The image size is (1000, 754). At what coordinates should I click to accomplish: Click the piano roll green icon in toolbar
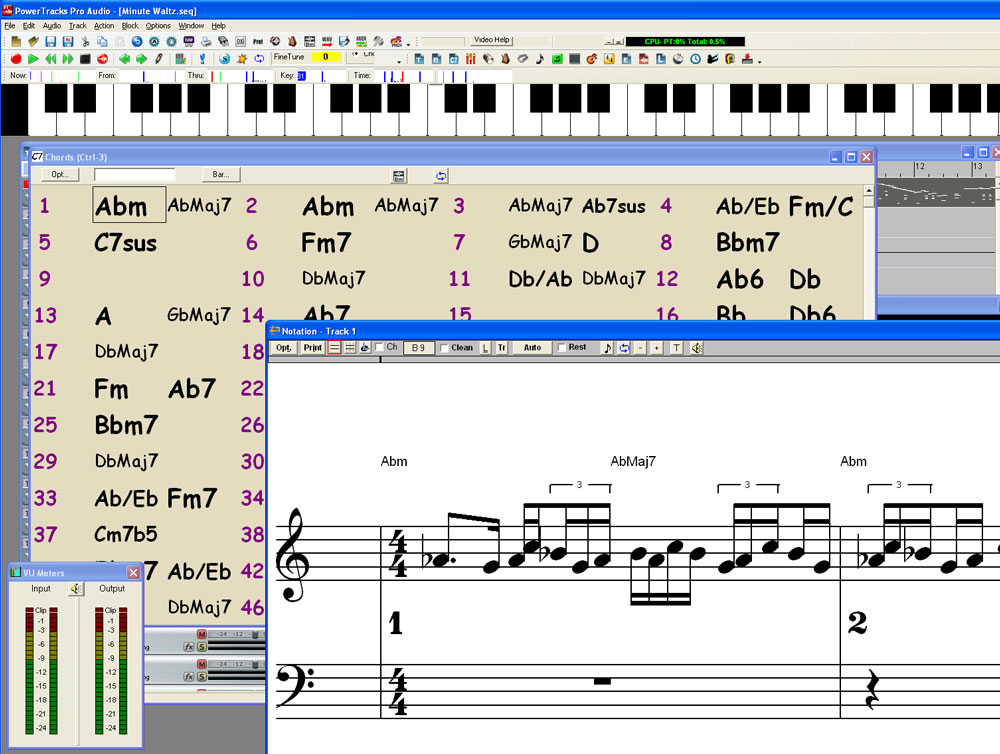(557, 59)
